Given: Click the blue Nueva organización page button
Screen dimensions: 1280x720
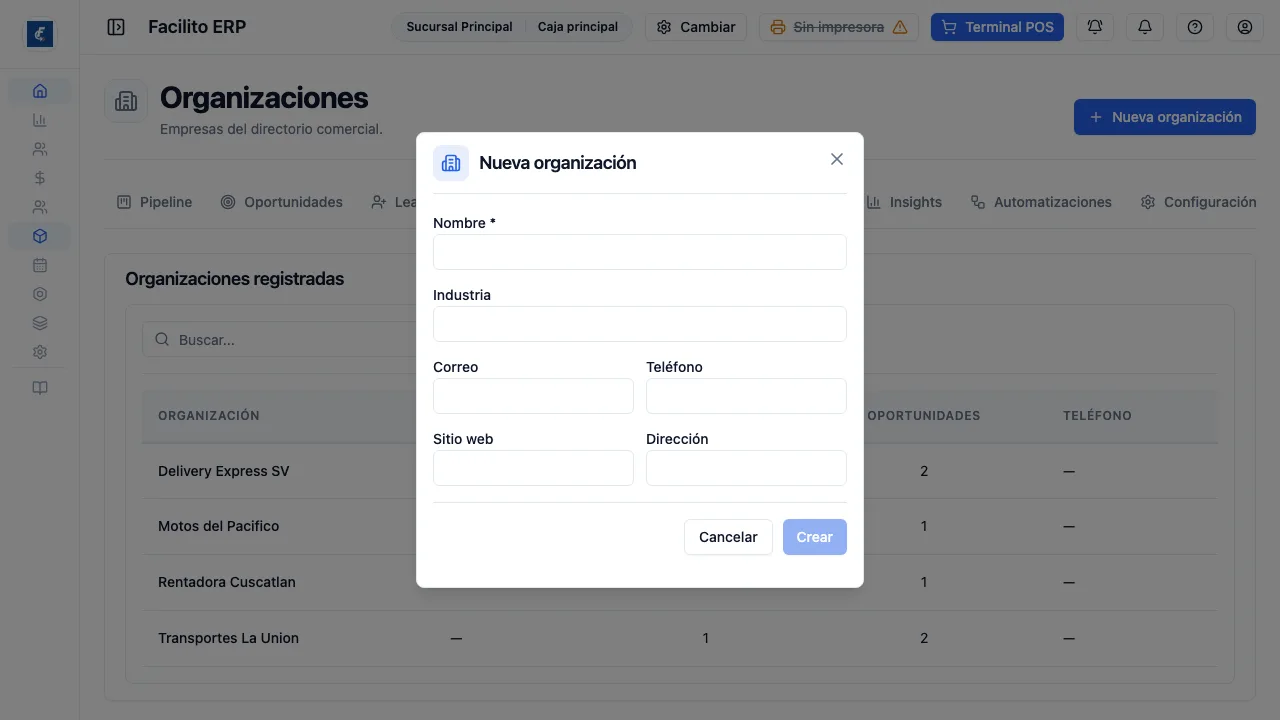Looking at the screenshot, I should (x=1165, y=117).
